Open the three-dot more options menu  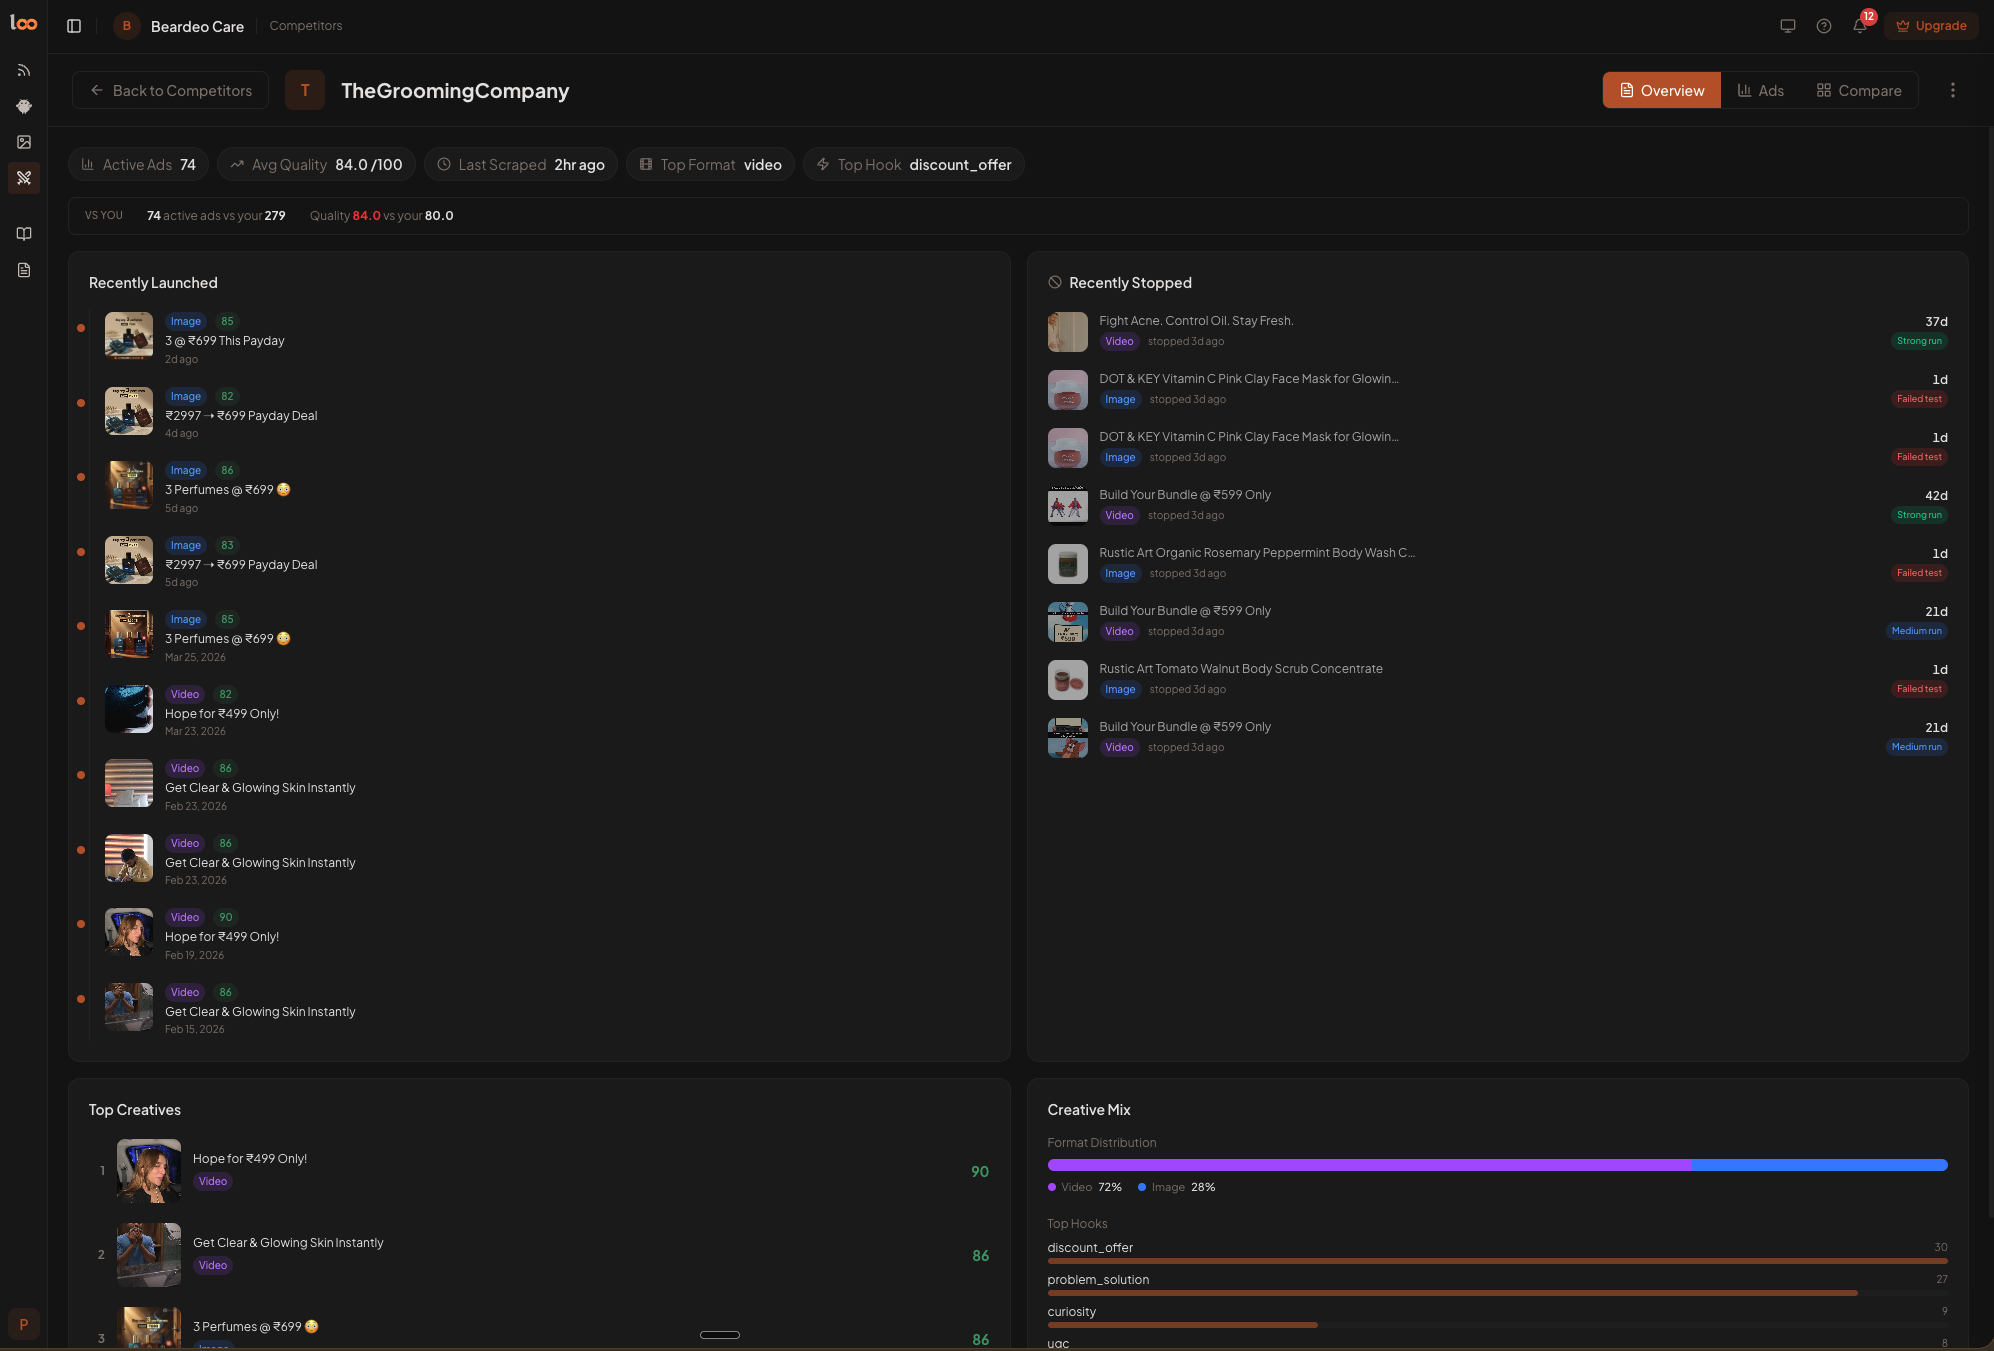pos(1952,90)
